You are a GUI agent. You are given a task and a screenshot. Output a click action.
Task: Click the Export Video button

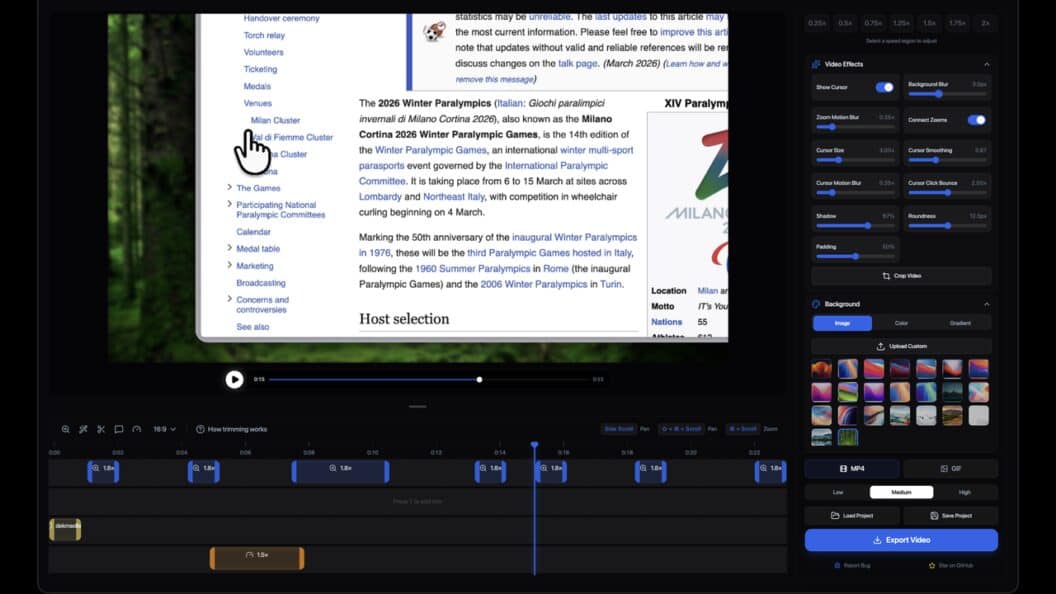coord(901,539)
